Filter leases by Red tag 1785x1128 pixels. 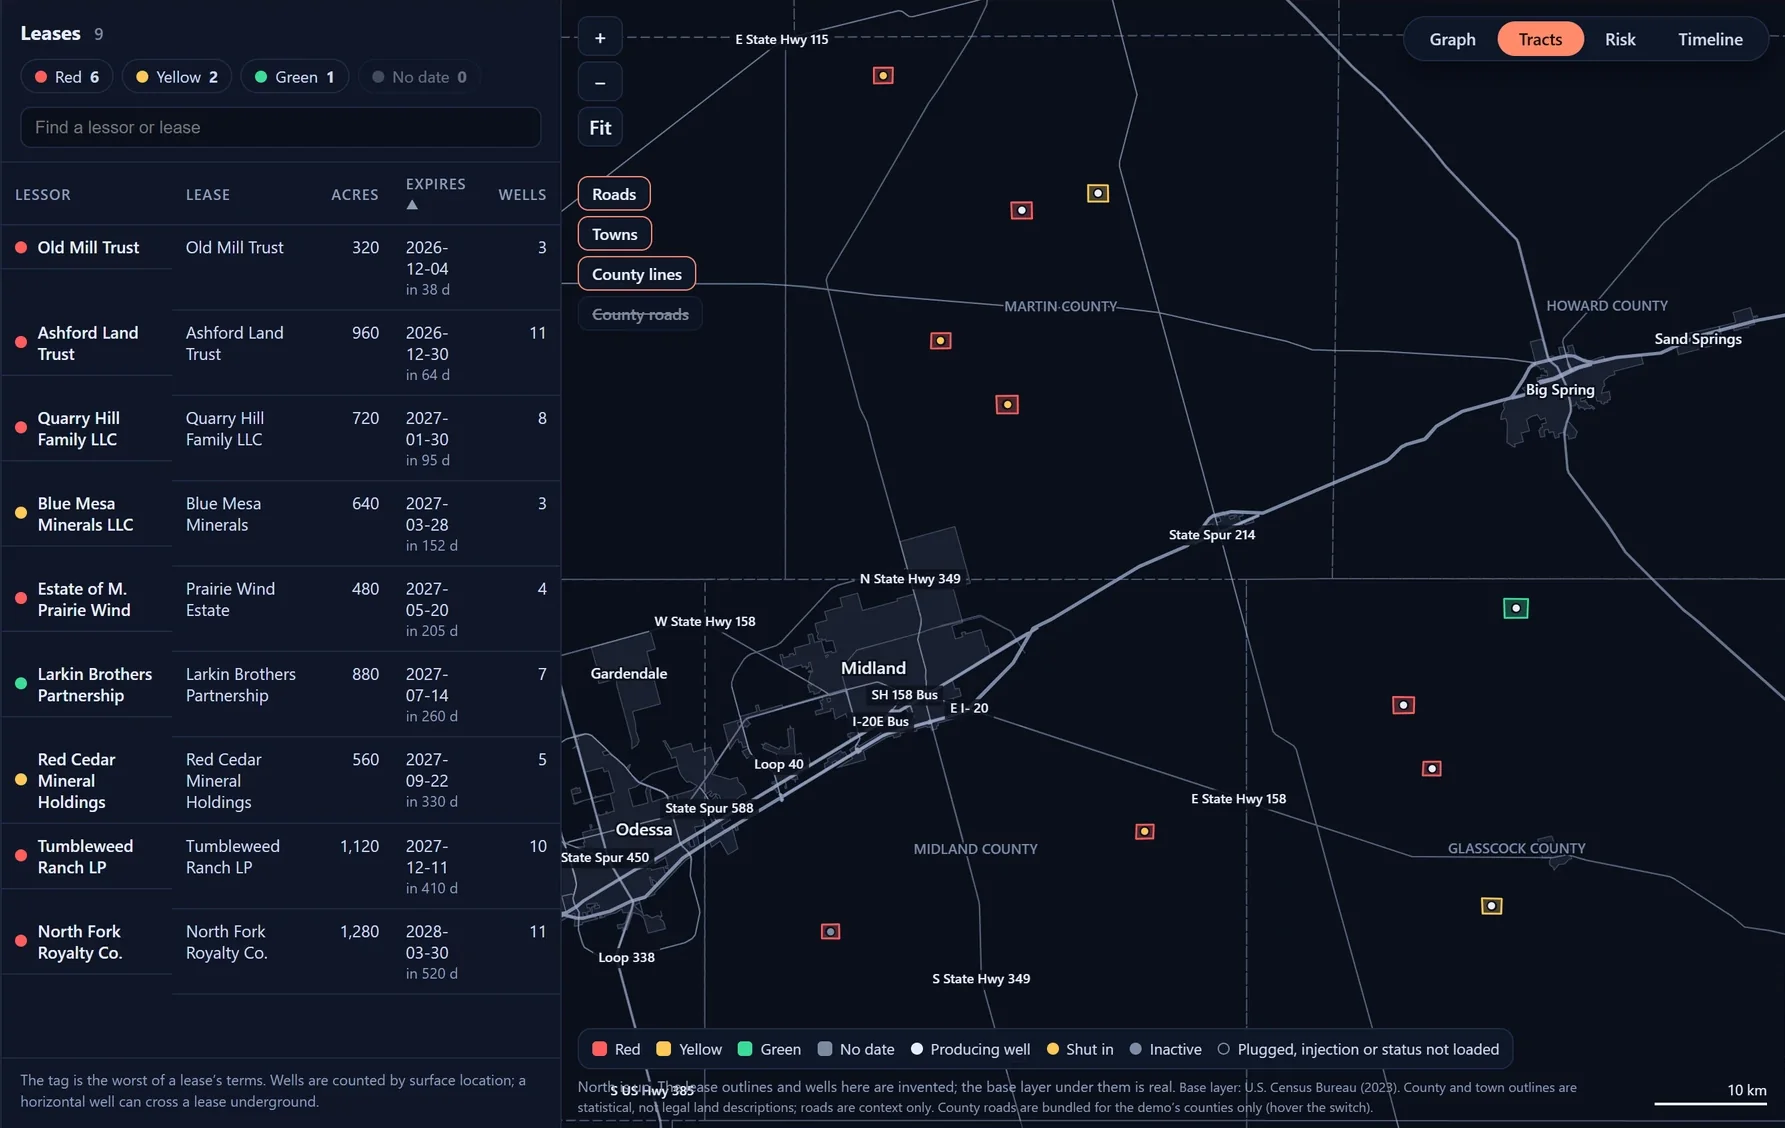pyautogui.click(x=67, y=77)
